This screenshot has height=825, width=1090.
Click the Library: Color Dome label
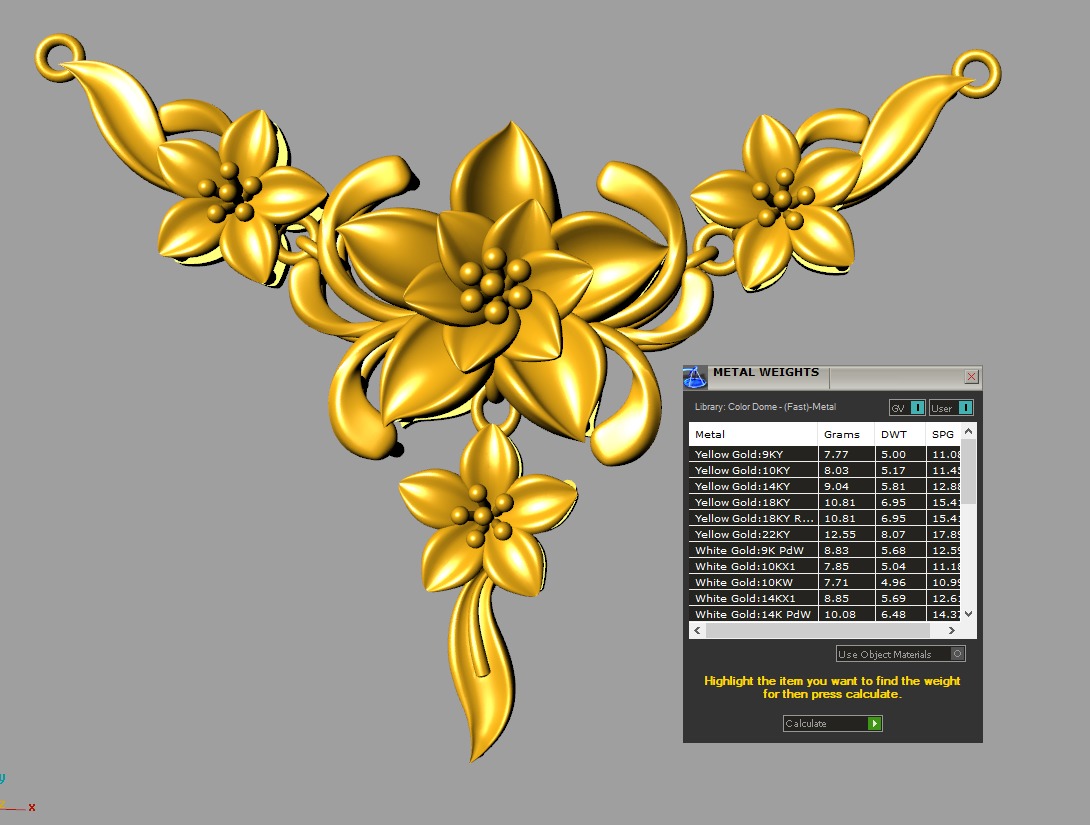[x=765, y=407]
